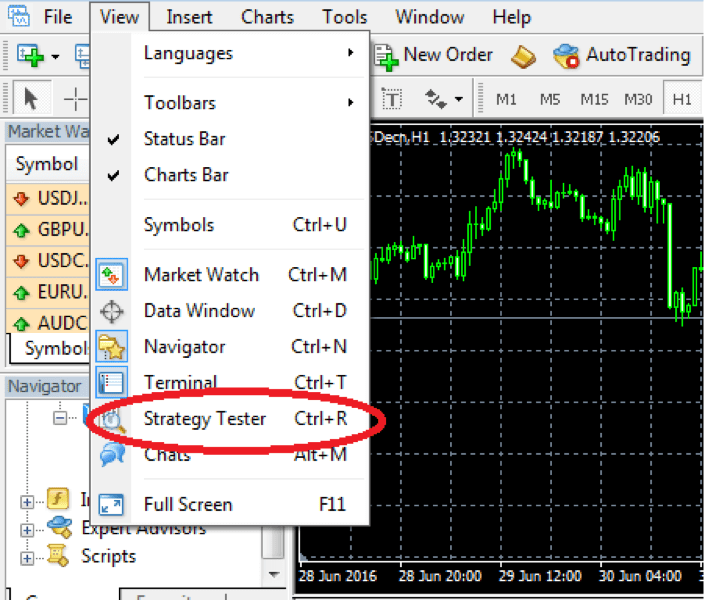Select the AUDC symbol row

click(x=48, y=322)
